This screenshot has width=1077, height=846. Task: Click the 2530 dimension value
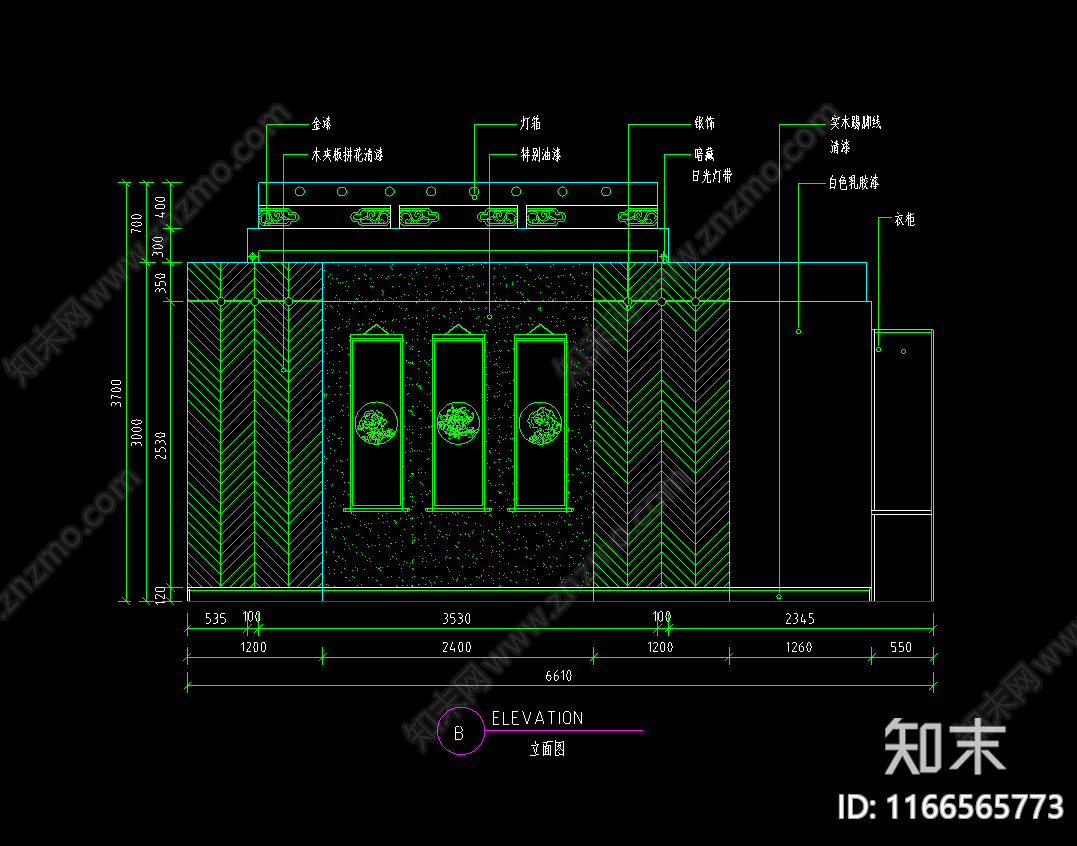point(161,445)
